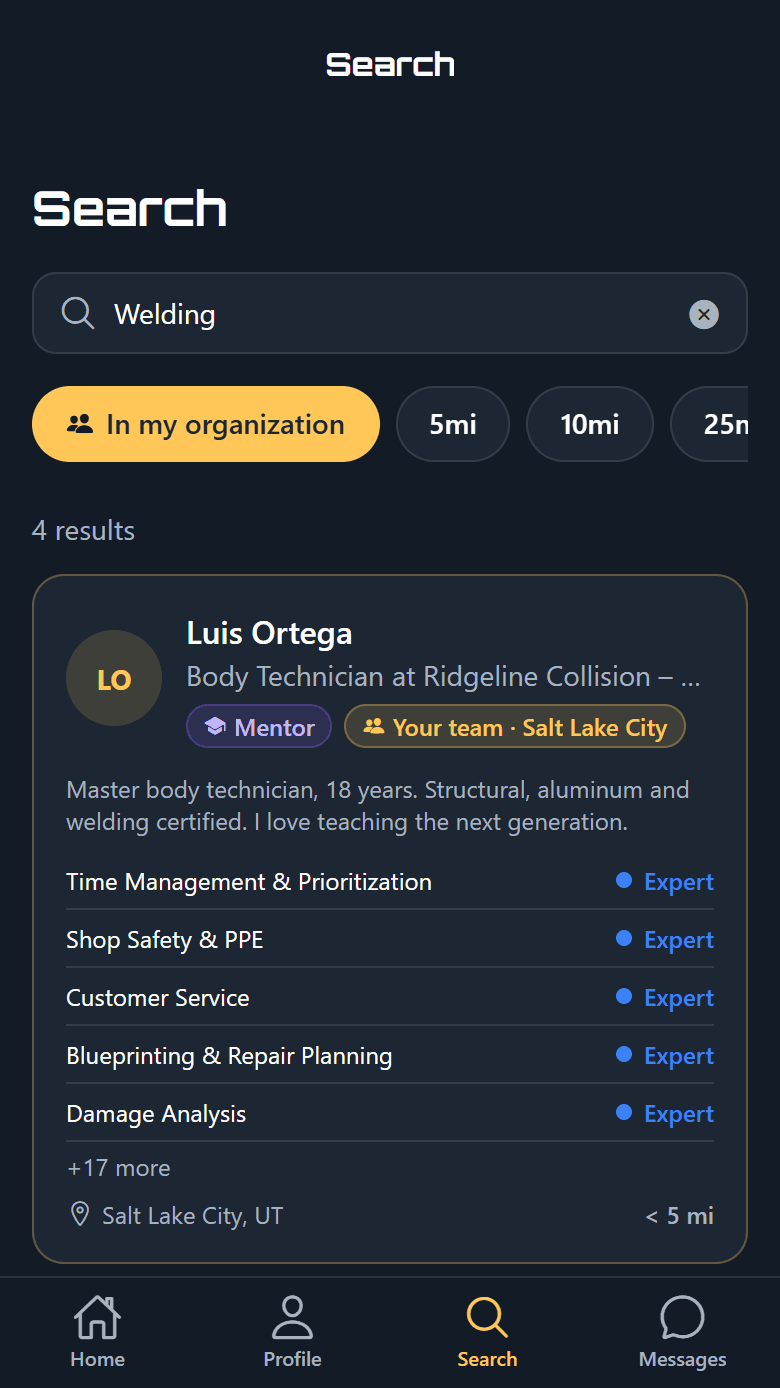Toggle the In my organization filter

click(x=206, y=424)
